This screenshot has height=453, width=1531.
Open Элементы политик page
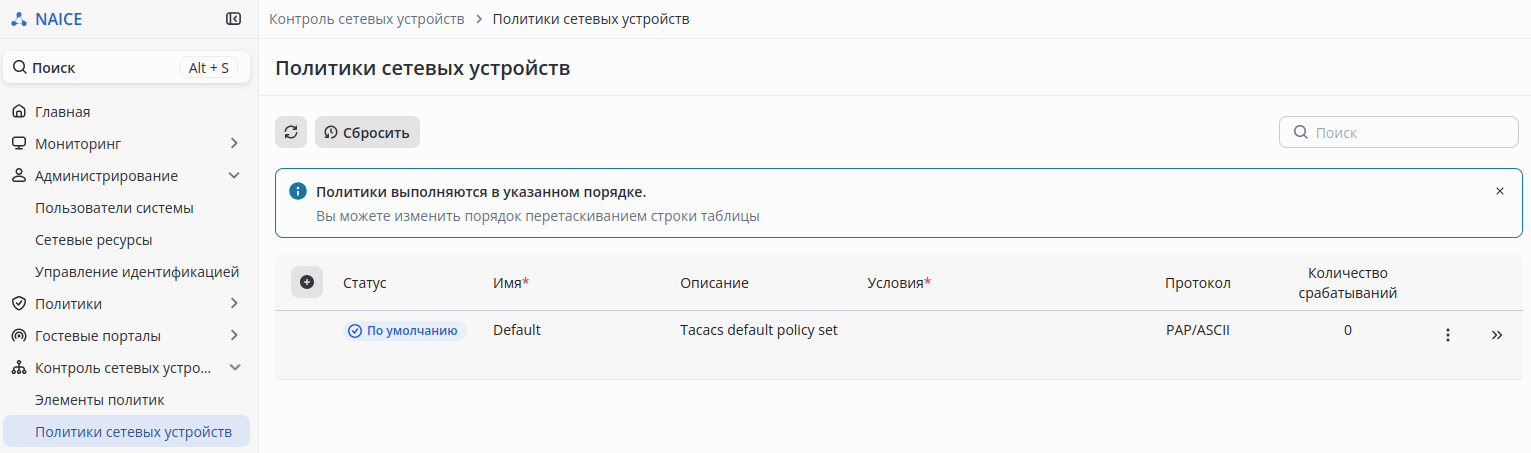(x=100, y=400)
